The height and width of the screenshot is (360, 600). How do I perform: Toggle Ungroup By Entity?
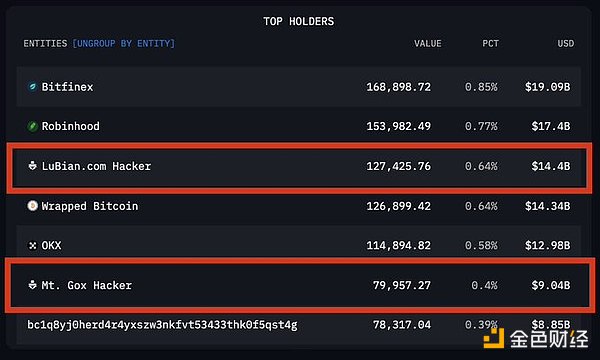coord(124,44)
